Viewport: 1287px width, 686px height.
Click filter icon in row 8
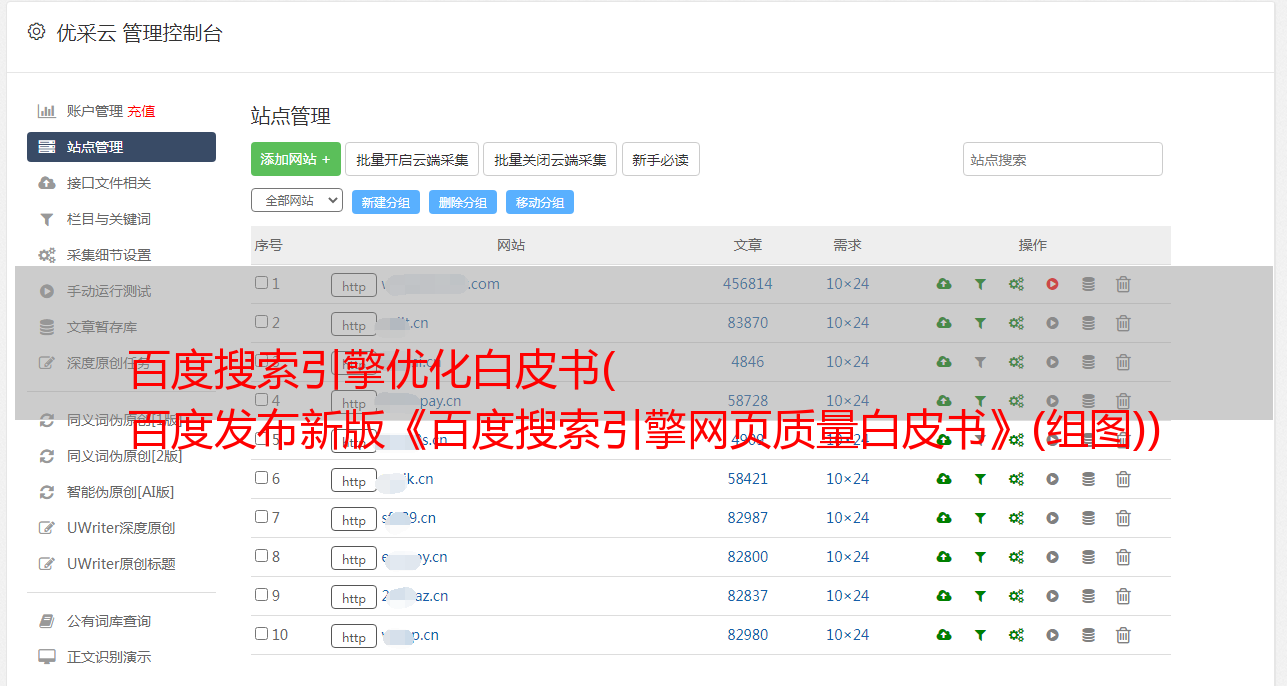pos(980,557)
